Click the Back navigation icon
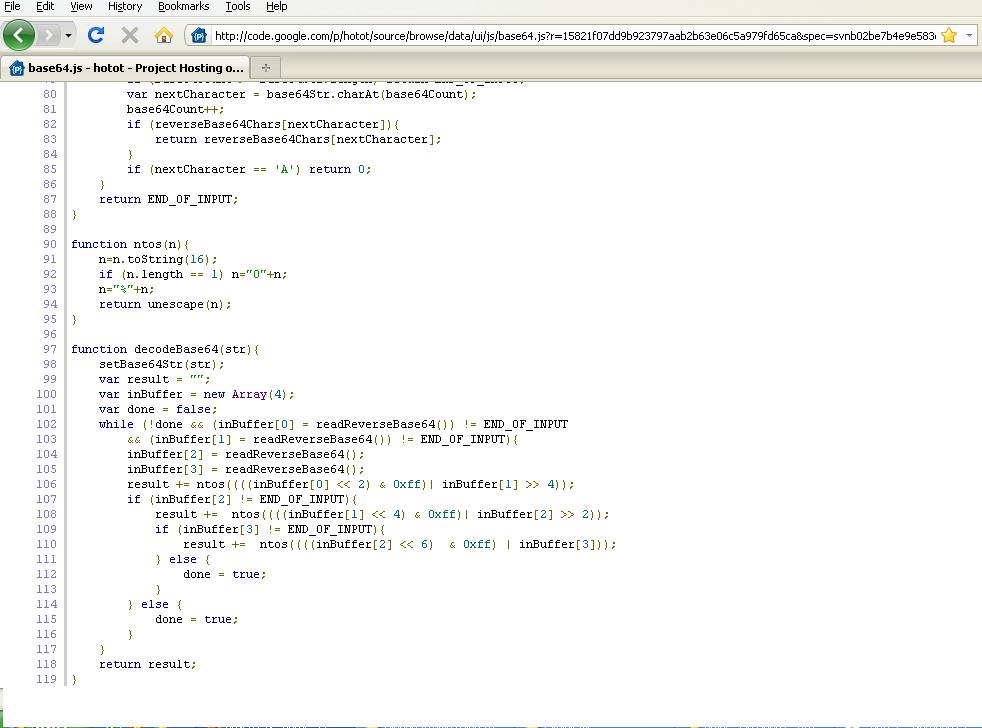982x728 pixels. [x=19, y=35]
